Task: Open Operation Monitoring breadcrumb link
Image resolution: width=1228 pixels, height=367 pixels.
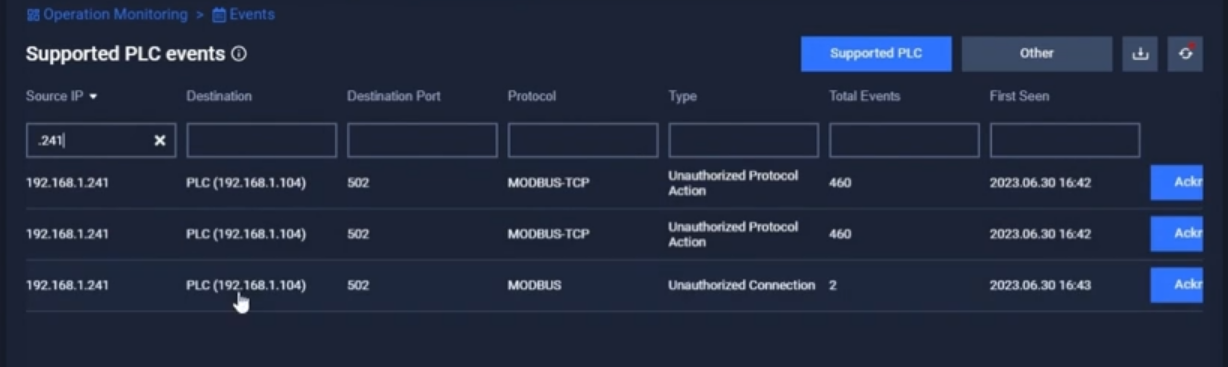Action: coord(115,15)
